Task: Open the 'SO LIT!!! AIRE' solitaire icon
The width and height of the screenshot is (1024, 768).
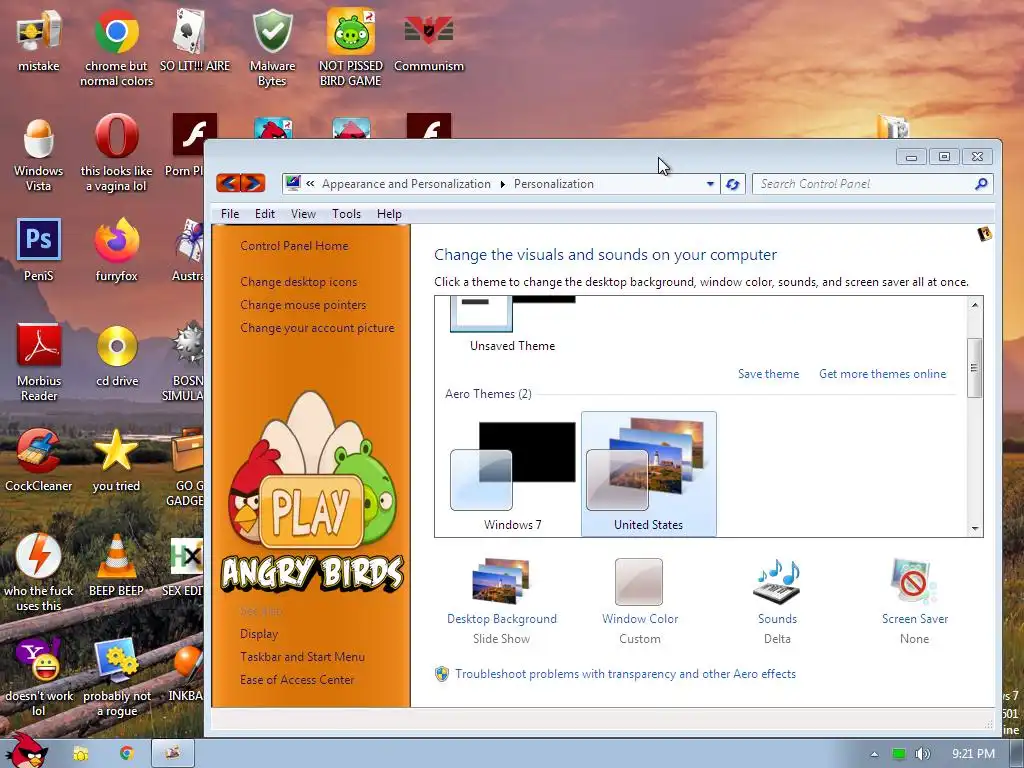Action: [190, 31]
